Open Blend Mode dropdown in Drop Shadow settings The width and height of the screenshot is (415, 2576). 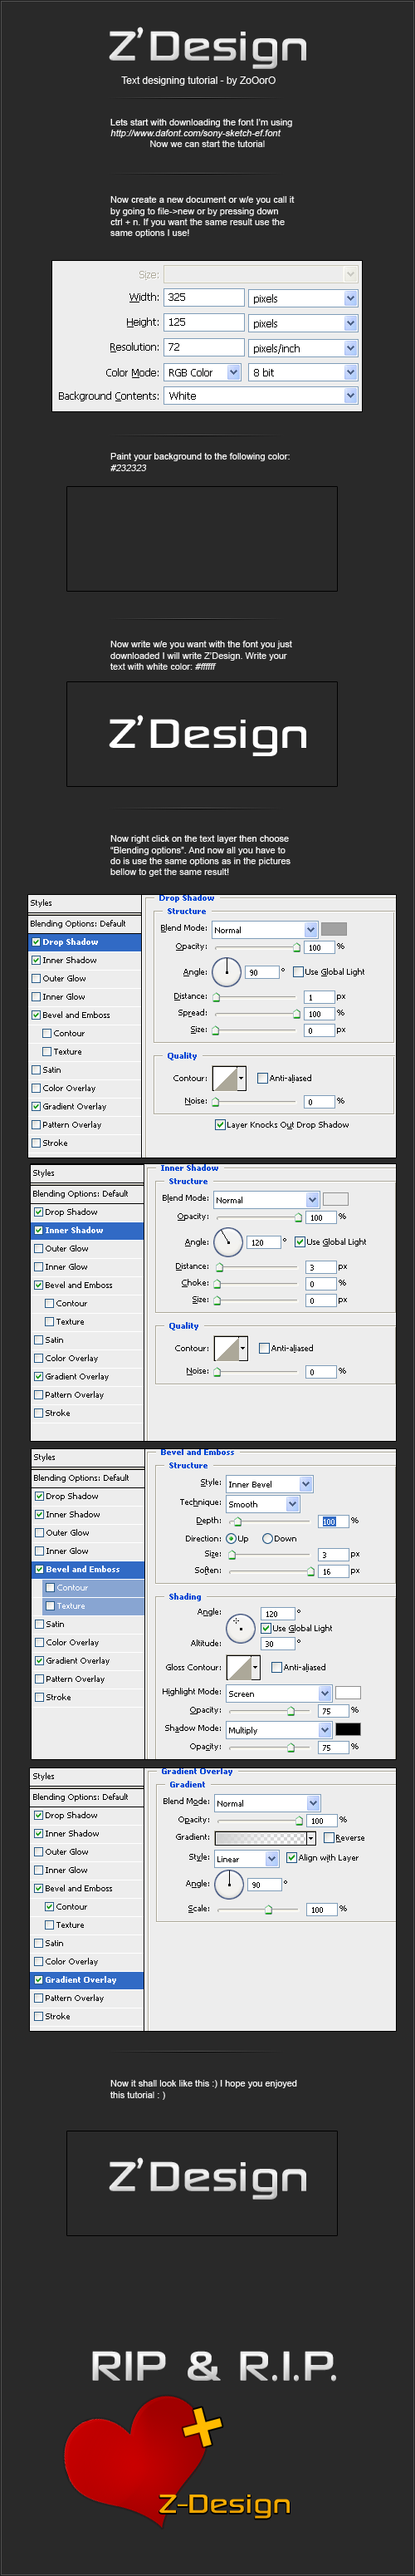click(264, 929)
